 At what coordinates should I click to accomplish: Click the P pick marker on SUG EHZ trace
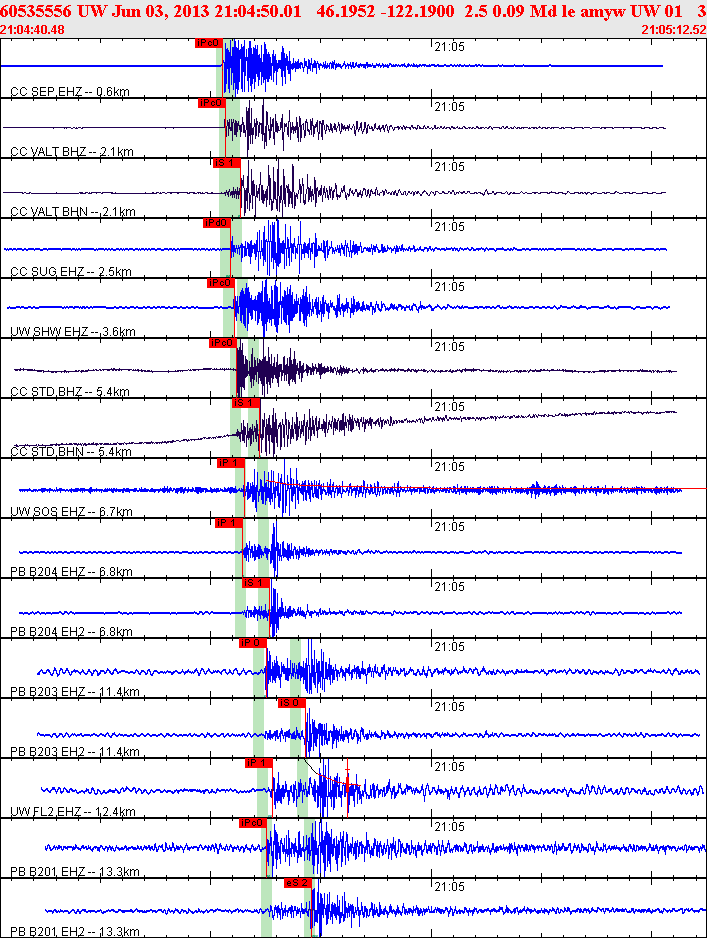tap(217, 223)
